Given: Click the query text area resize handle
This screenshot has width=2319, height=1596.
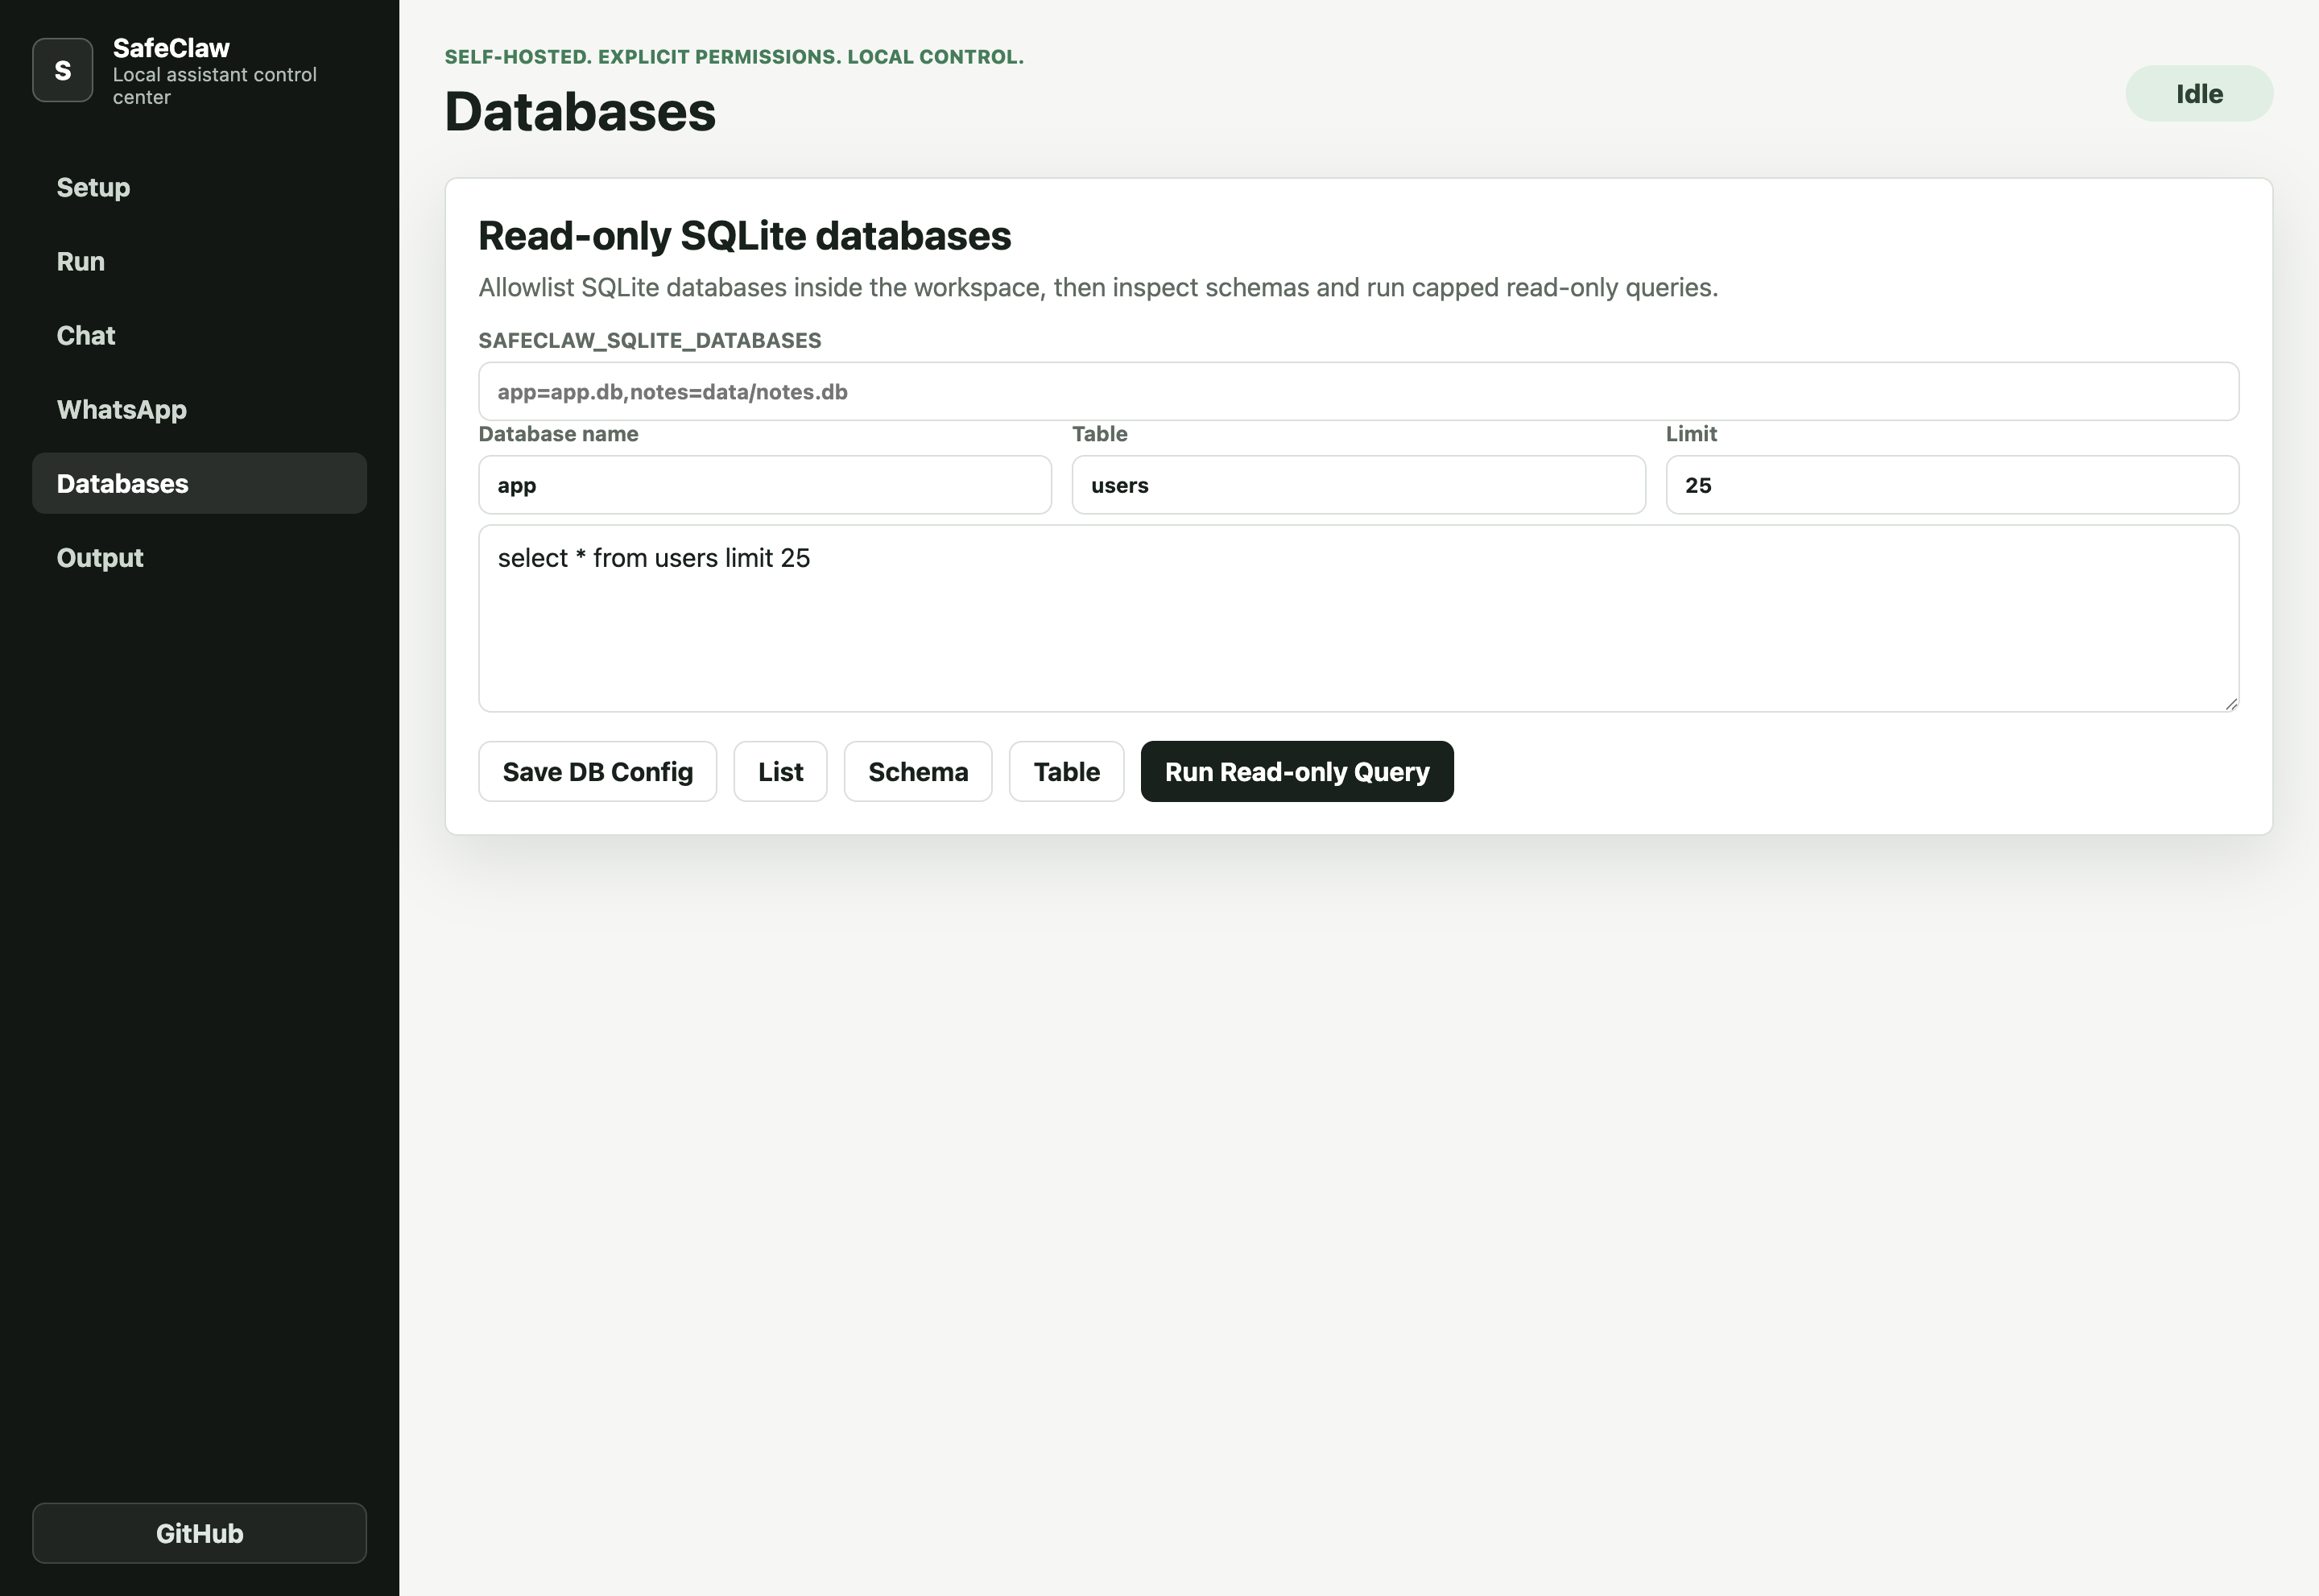Looking at the screenshot, I should point(2231,704).
